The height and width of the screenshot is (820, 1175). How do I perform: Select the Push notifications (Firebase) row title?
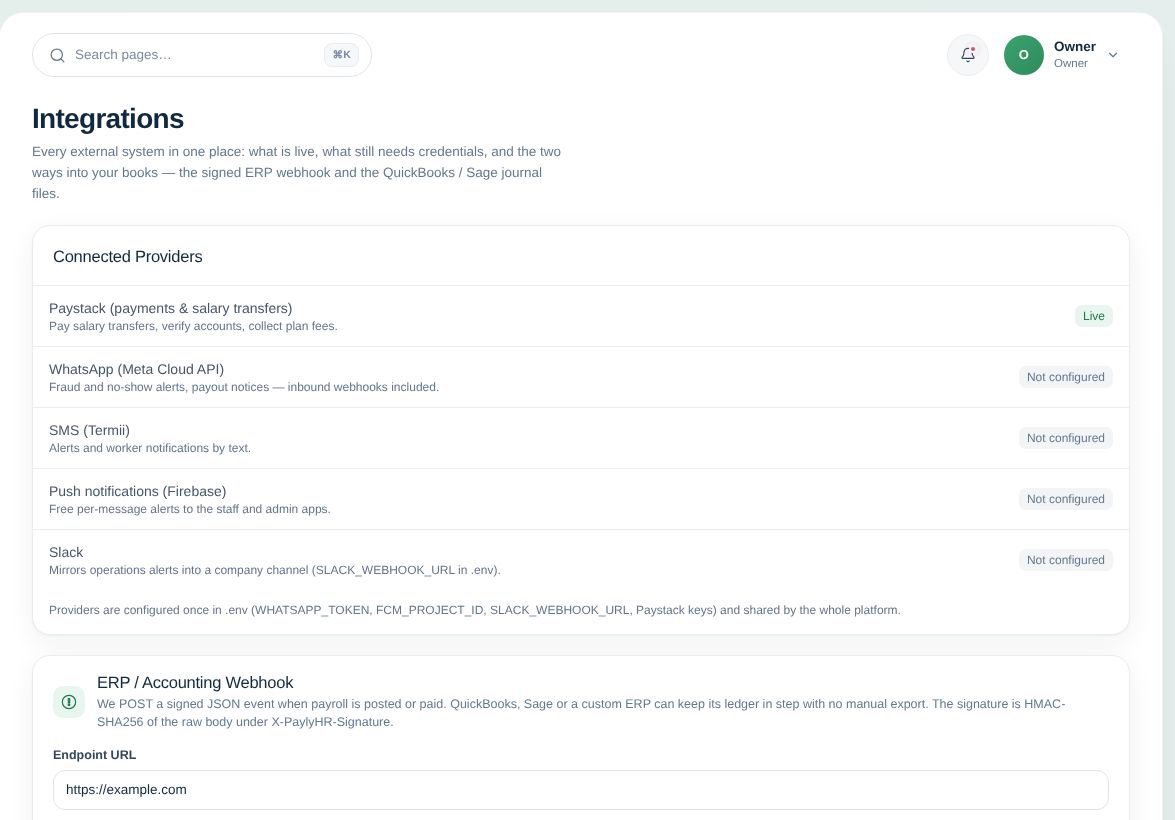137,491
